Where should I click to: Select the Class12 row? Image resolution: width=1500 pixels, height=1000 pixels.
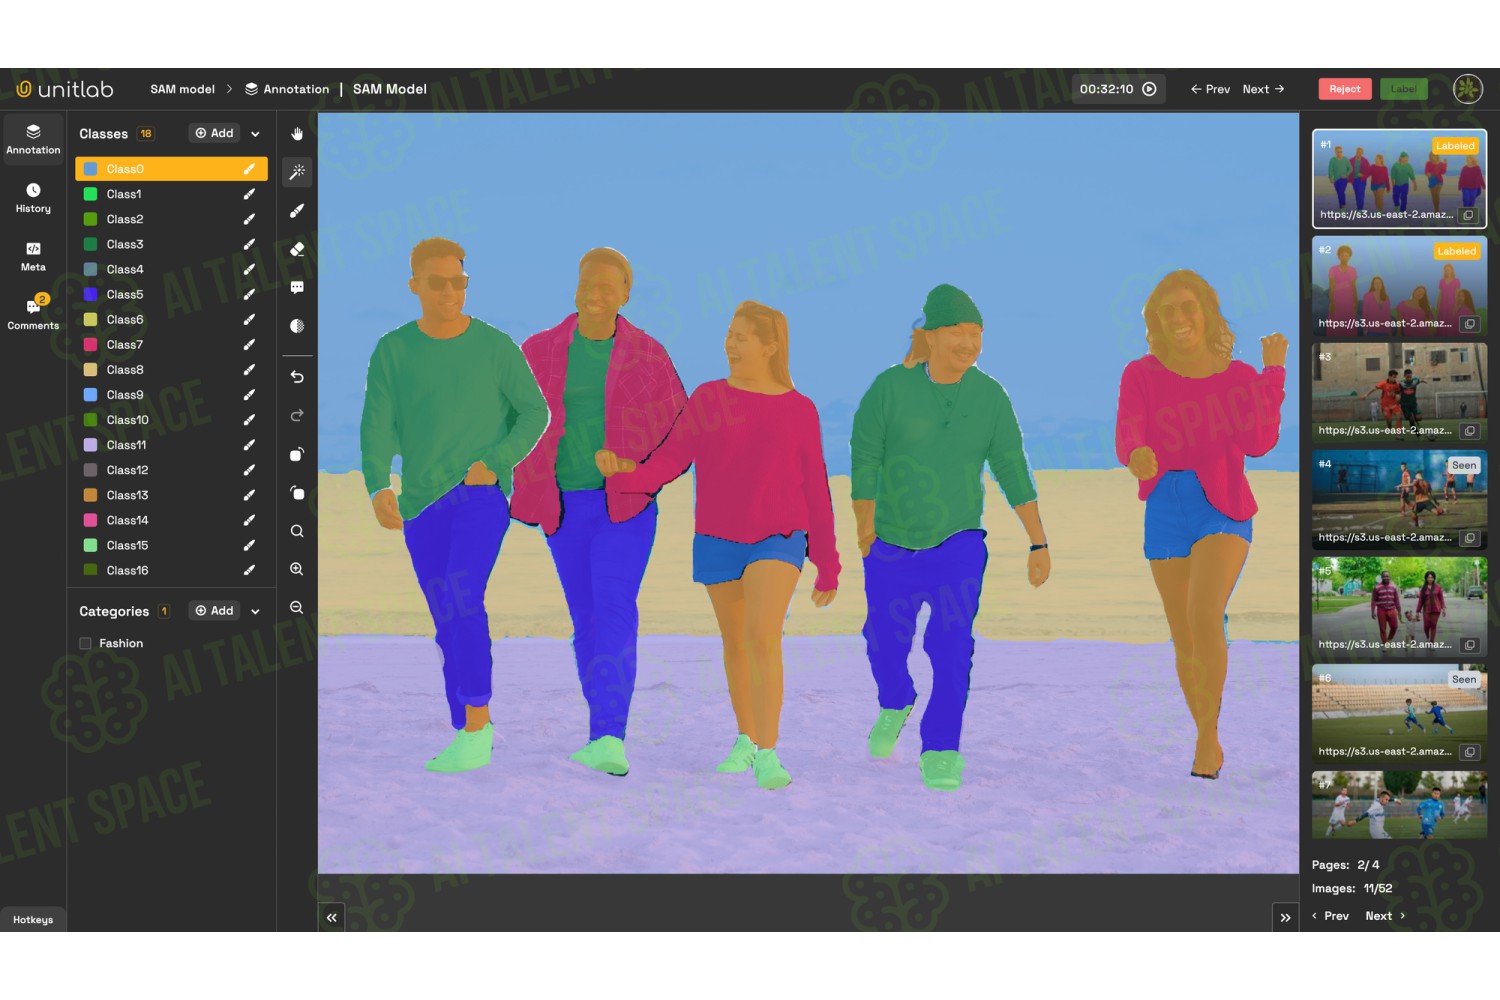[171, 470]
